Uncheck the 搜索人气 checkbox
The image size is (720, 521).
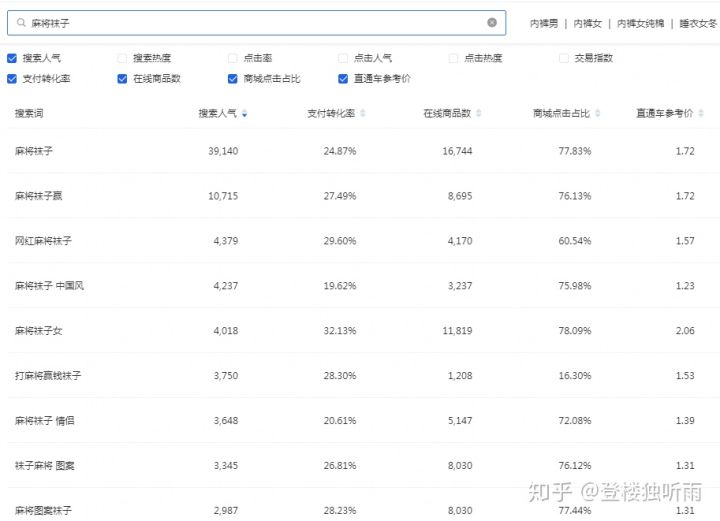(12, 58)
